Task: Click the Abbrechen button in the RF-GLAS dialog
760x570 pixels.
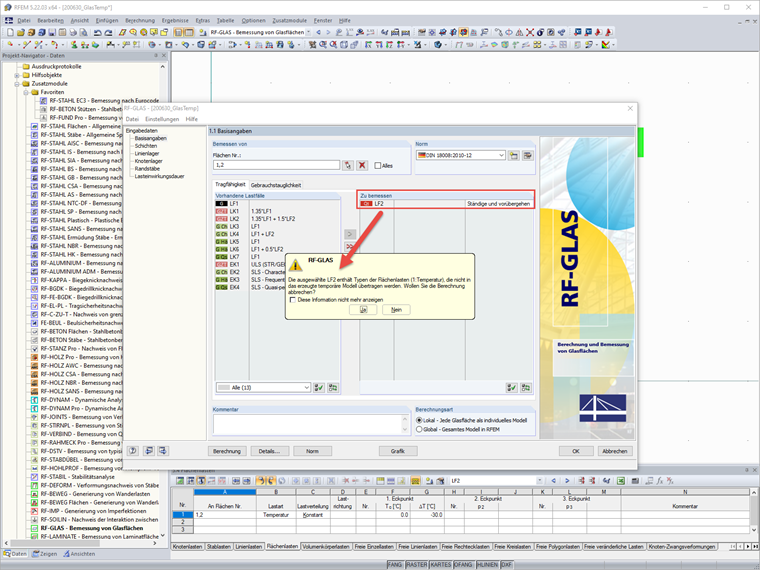Action: point(615,451)
